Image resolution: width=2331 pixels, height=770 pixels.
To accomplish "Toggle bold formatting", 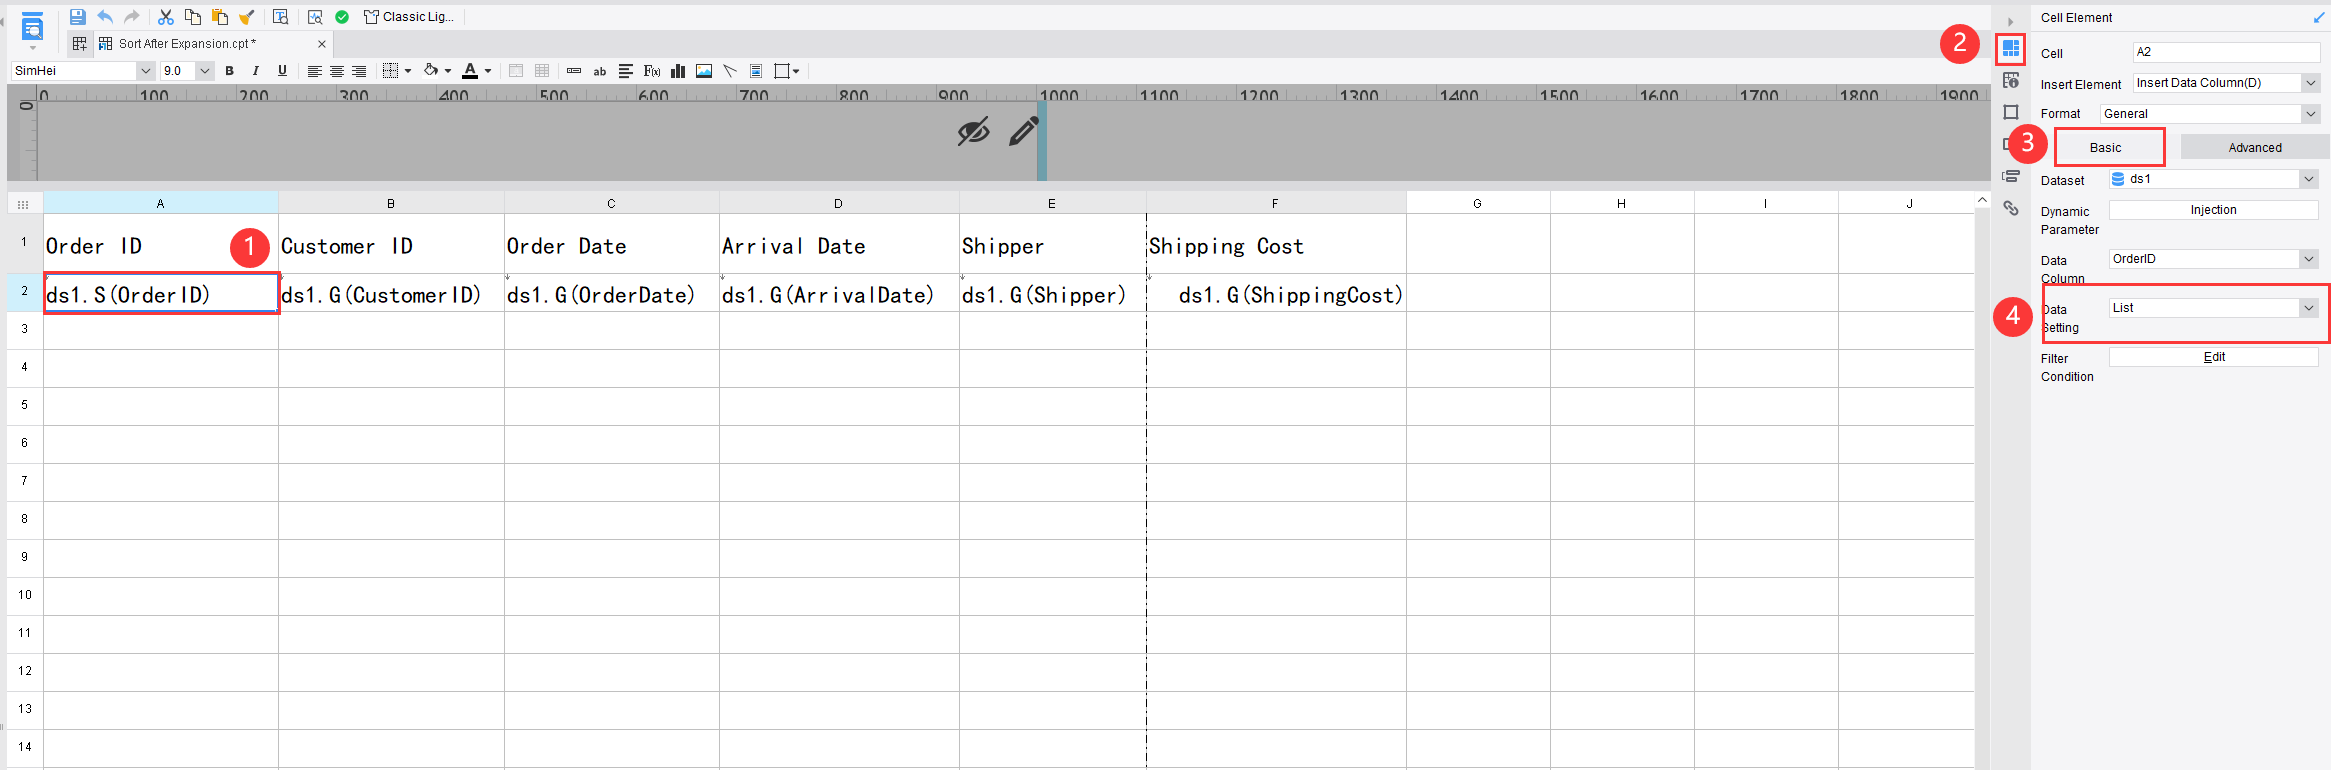I will (230, 71).
